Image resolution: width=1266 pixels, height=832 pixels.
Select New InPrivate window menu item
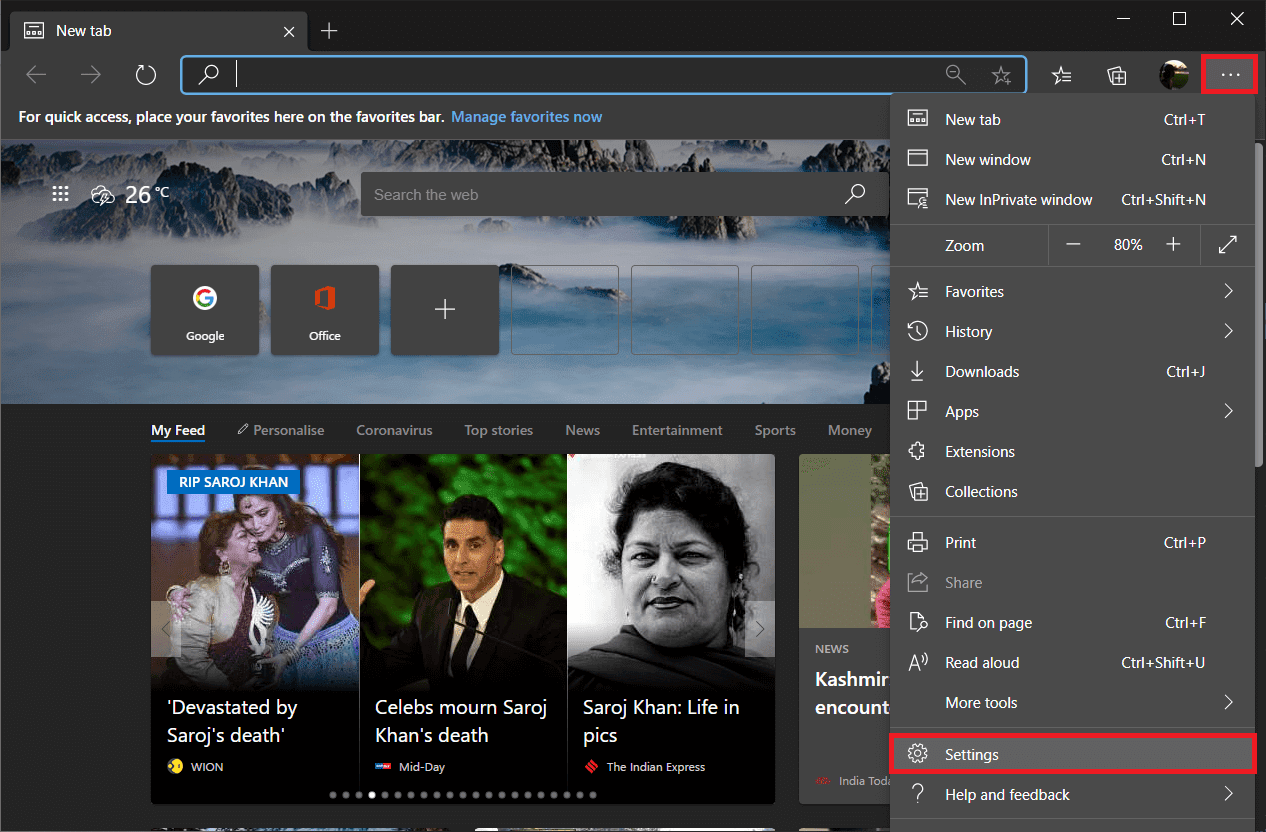point(1018,200)
